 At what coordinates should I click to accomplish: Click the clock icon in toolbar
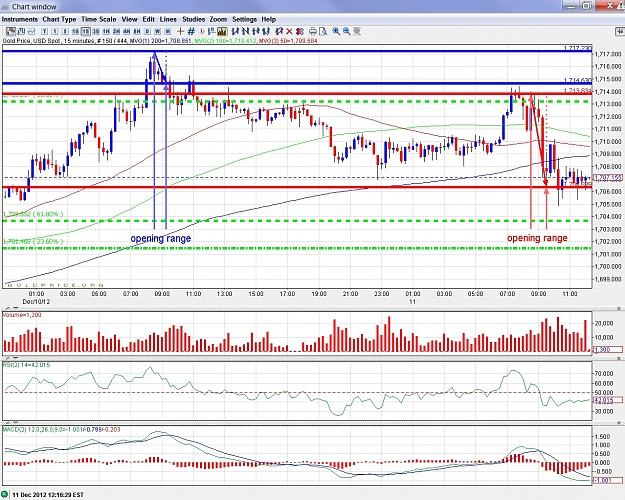tap(202, 31)
